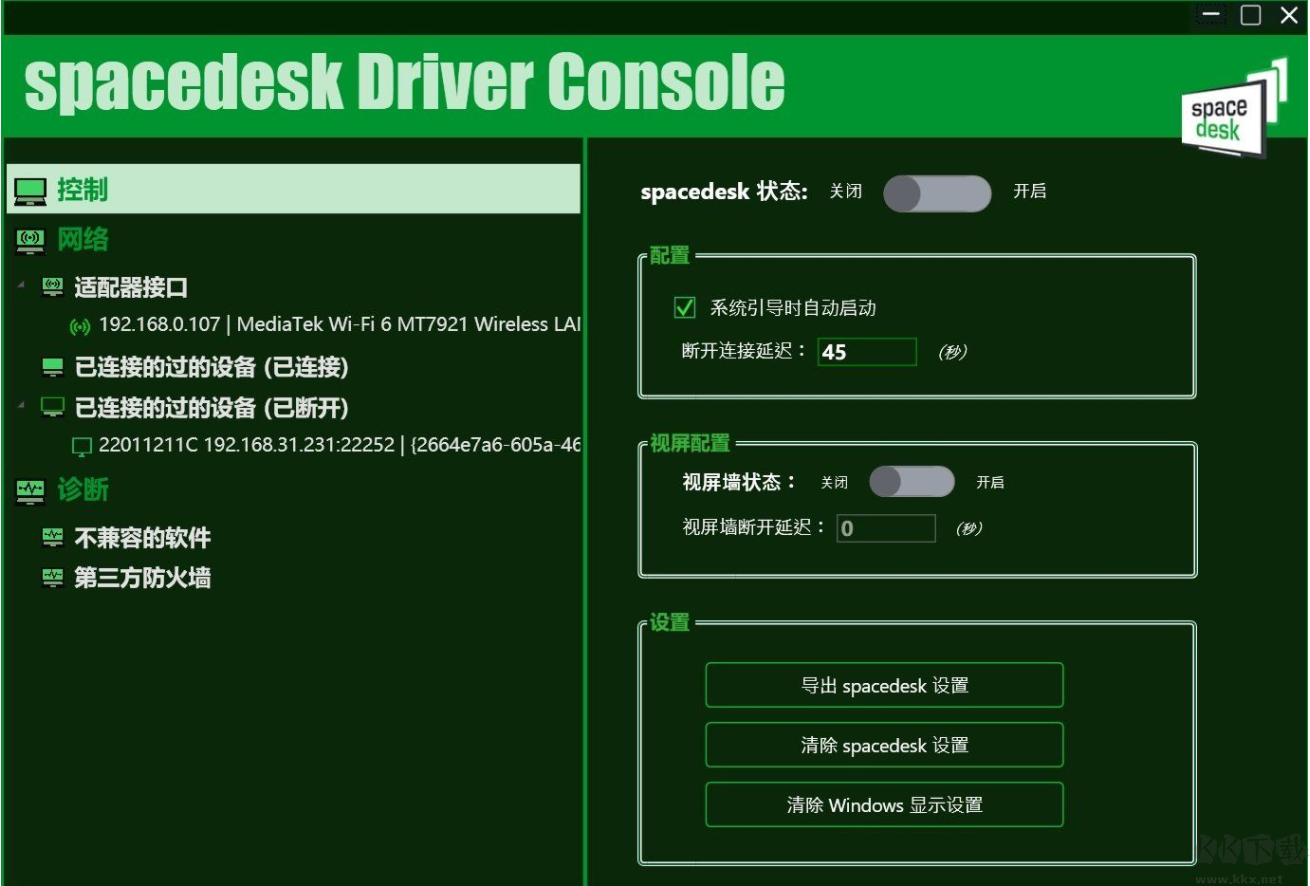This screenshot has width=1310, height=886.
Task: Open the 诊断 section
Action: [83, 490]
